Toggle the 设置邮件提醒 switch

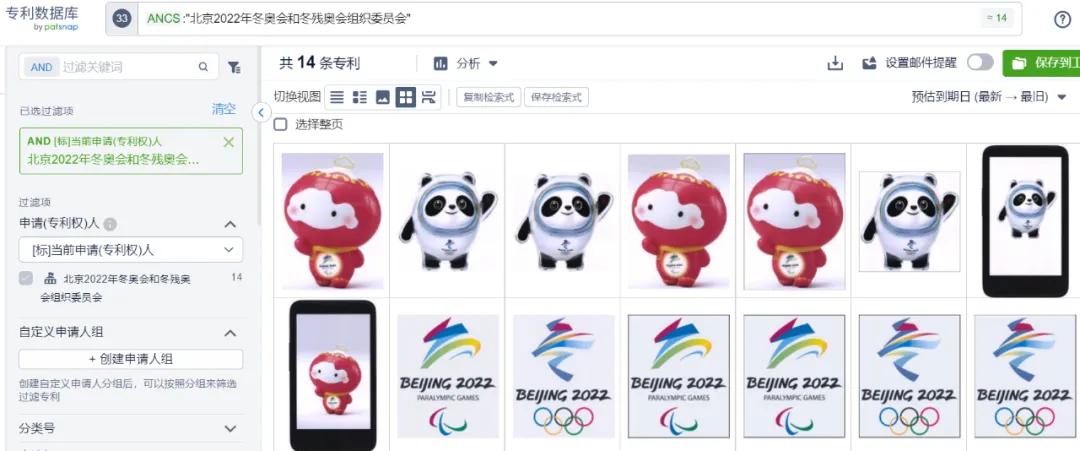[x=979, y=63]
